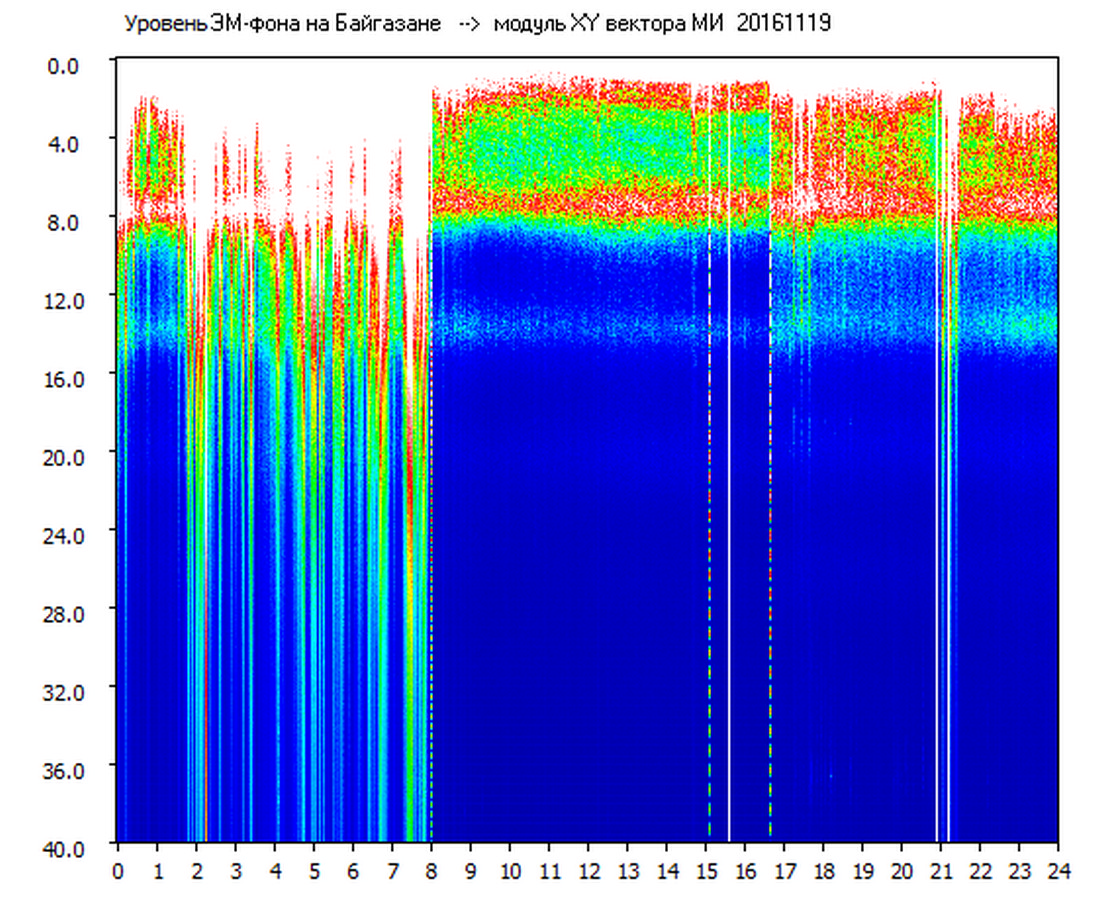
Task: Select the 0 label on the horizontal axis
Action: tap(118, 870)
